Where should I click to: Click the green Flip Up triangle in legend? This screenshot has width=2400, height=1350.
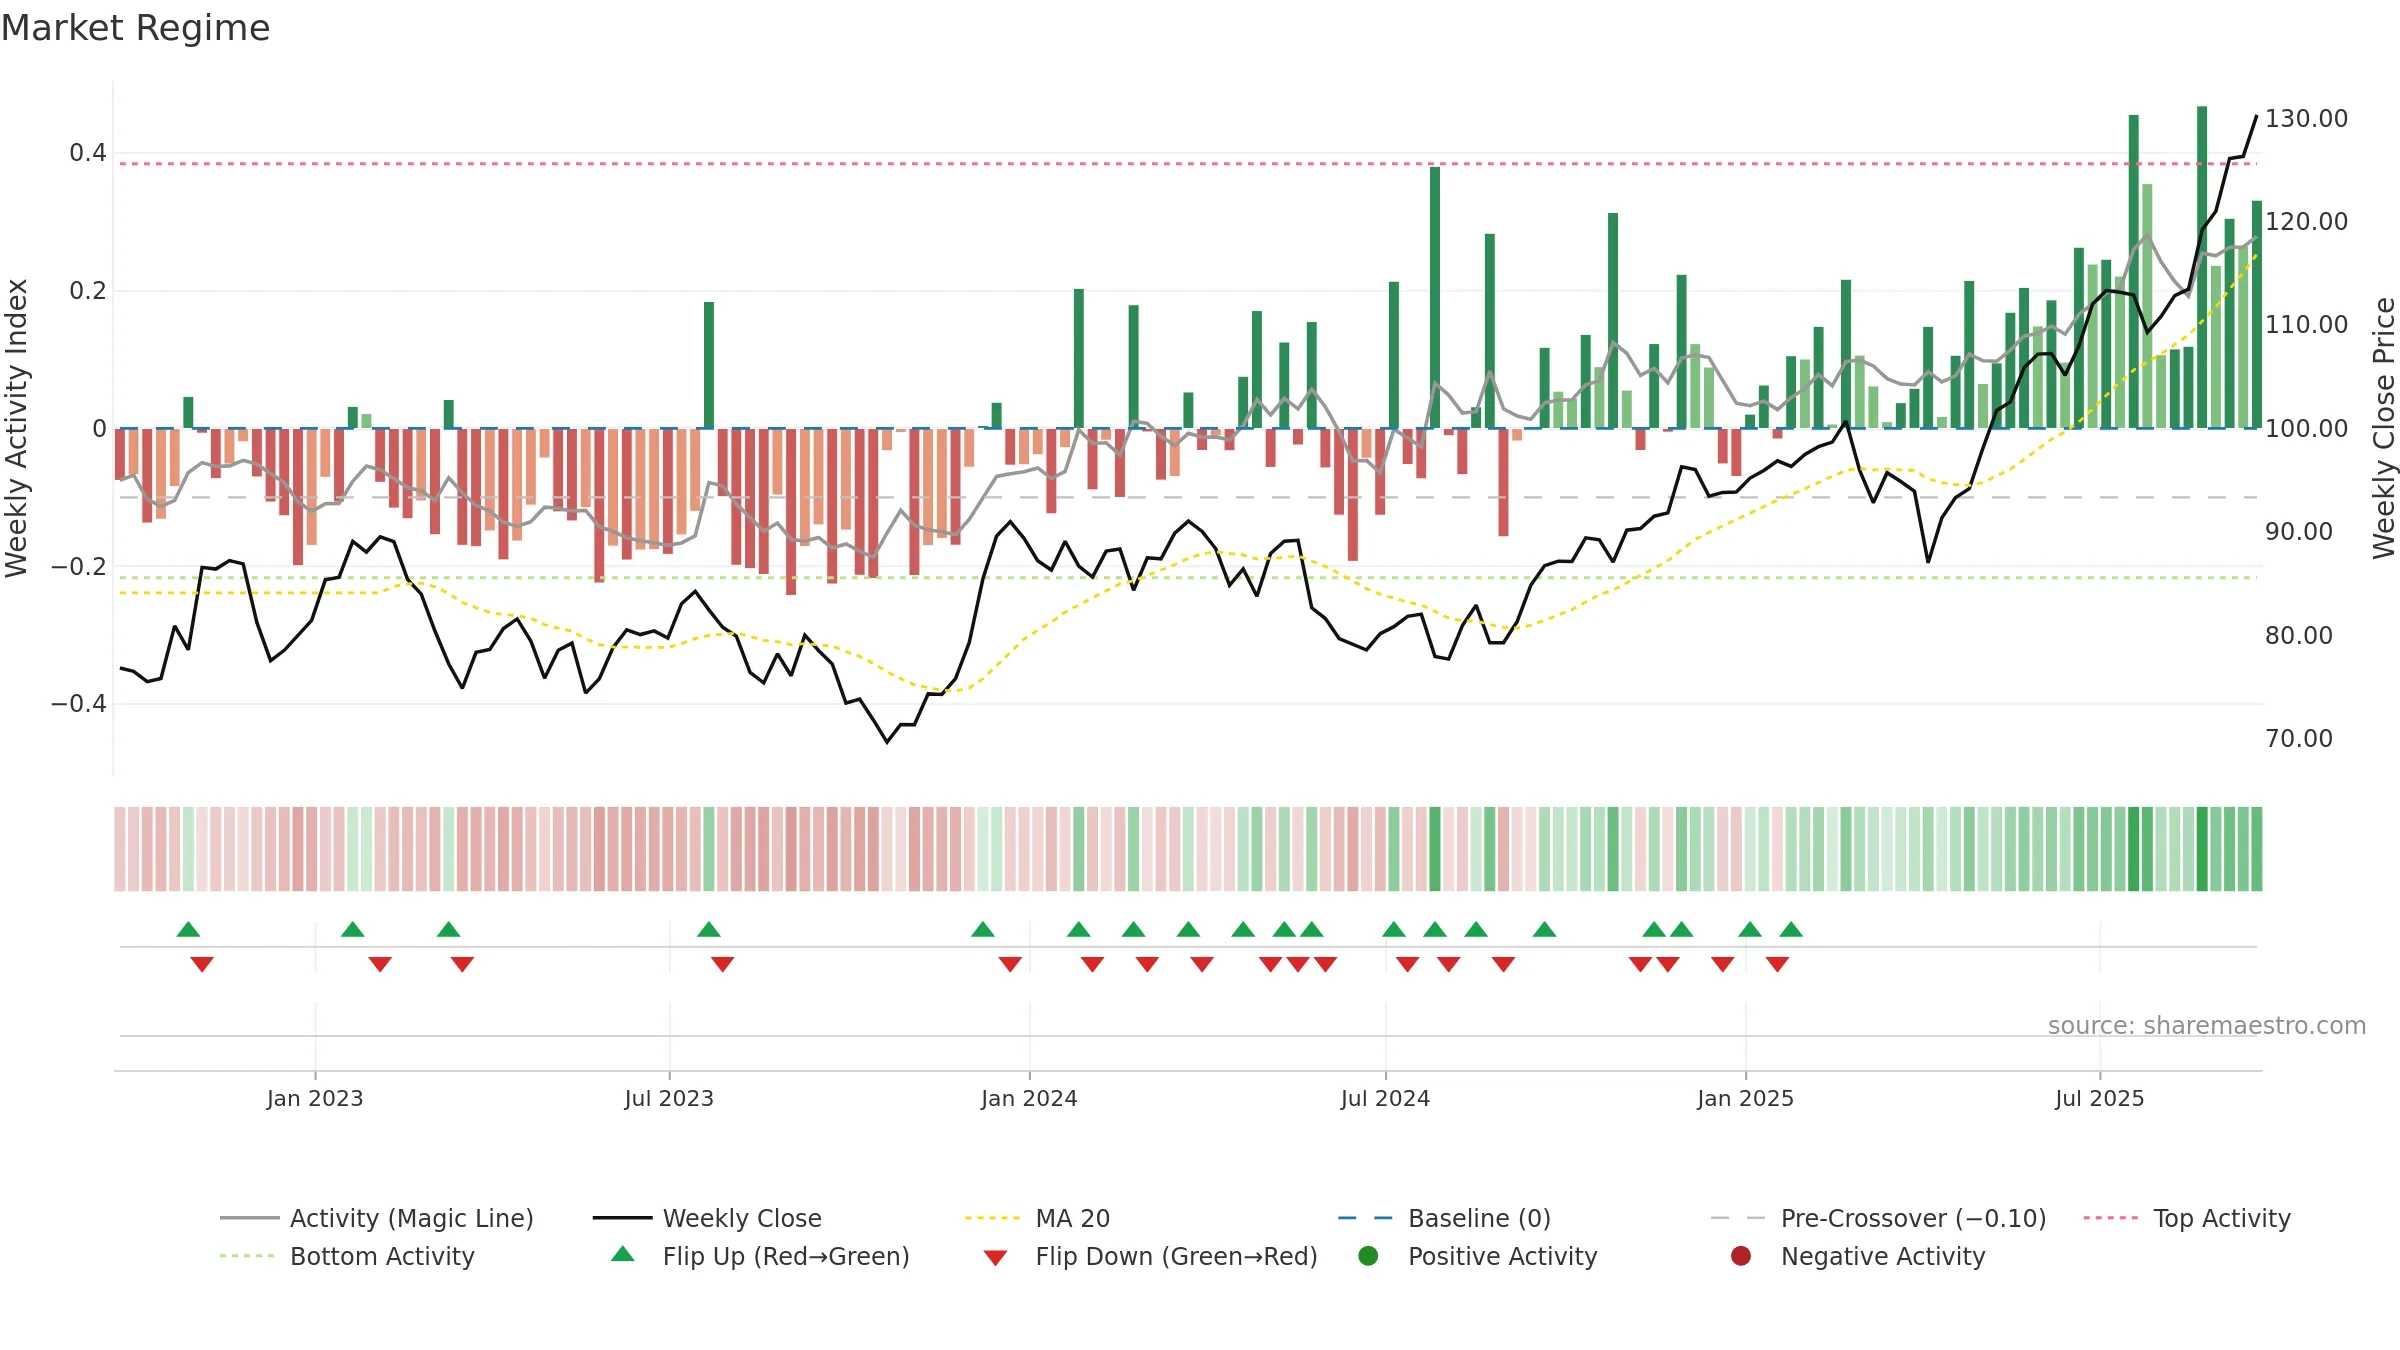click(x=623, y=1254)
